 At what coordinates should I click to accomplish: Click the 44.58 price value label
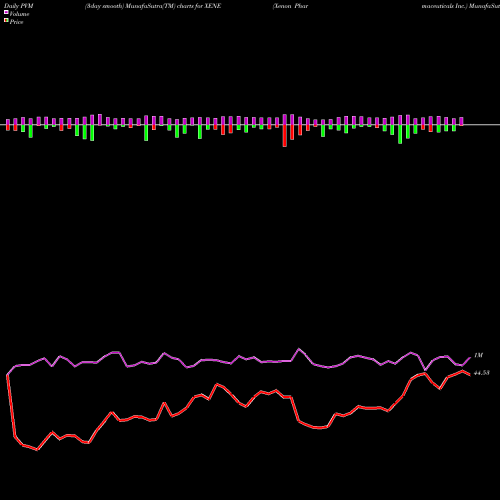[482, 373]
